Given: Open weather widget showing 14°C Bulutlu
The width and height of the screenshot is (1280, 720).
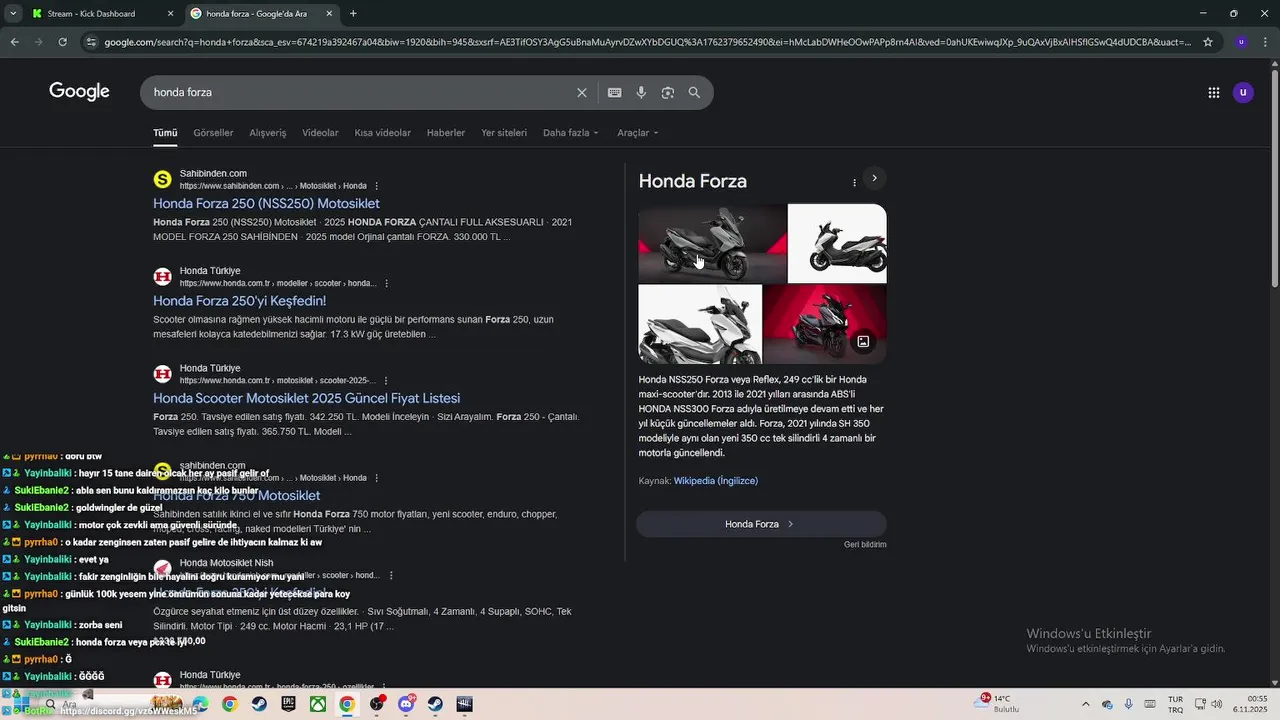Looking at the screenshot, I should click(x=996, y=704).
